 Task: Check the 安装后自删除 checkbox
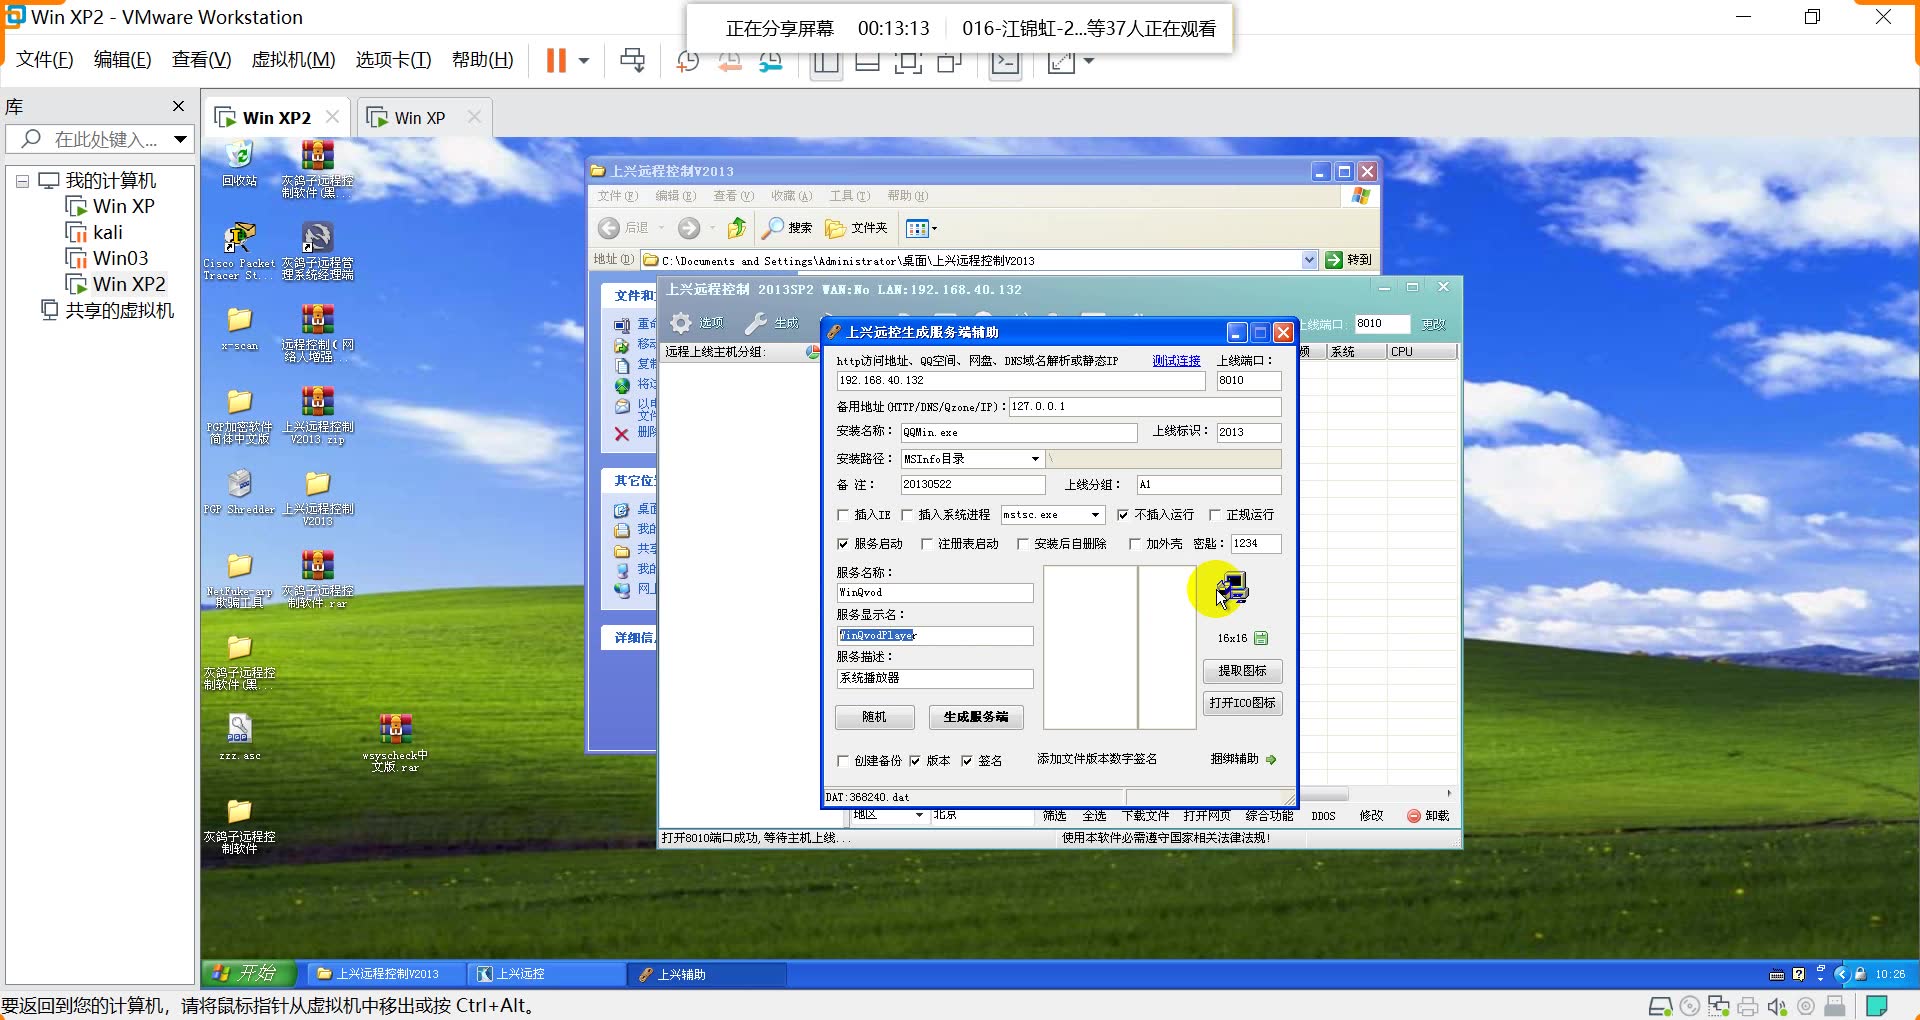tap(1023, 544)
